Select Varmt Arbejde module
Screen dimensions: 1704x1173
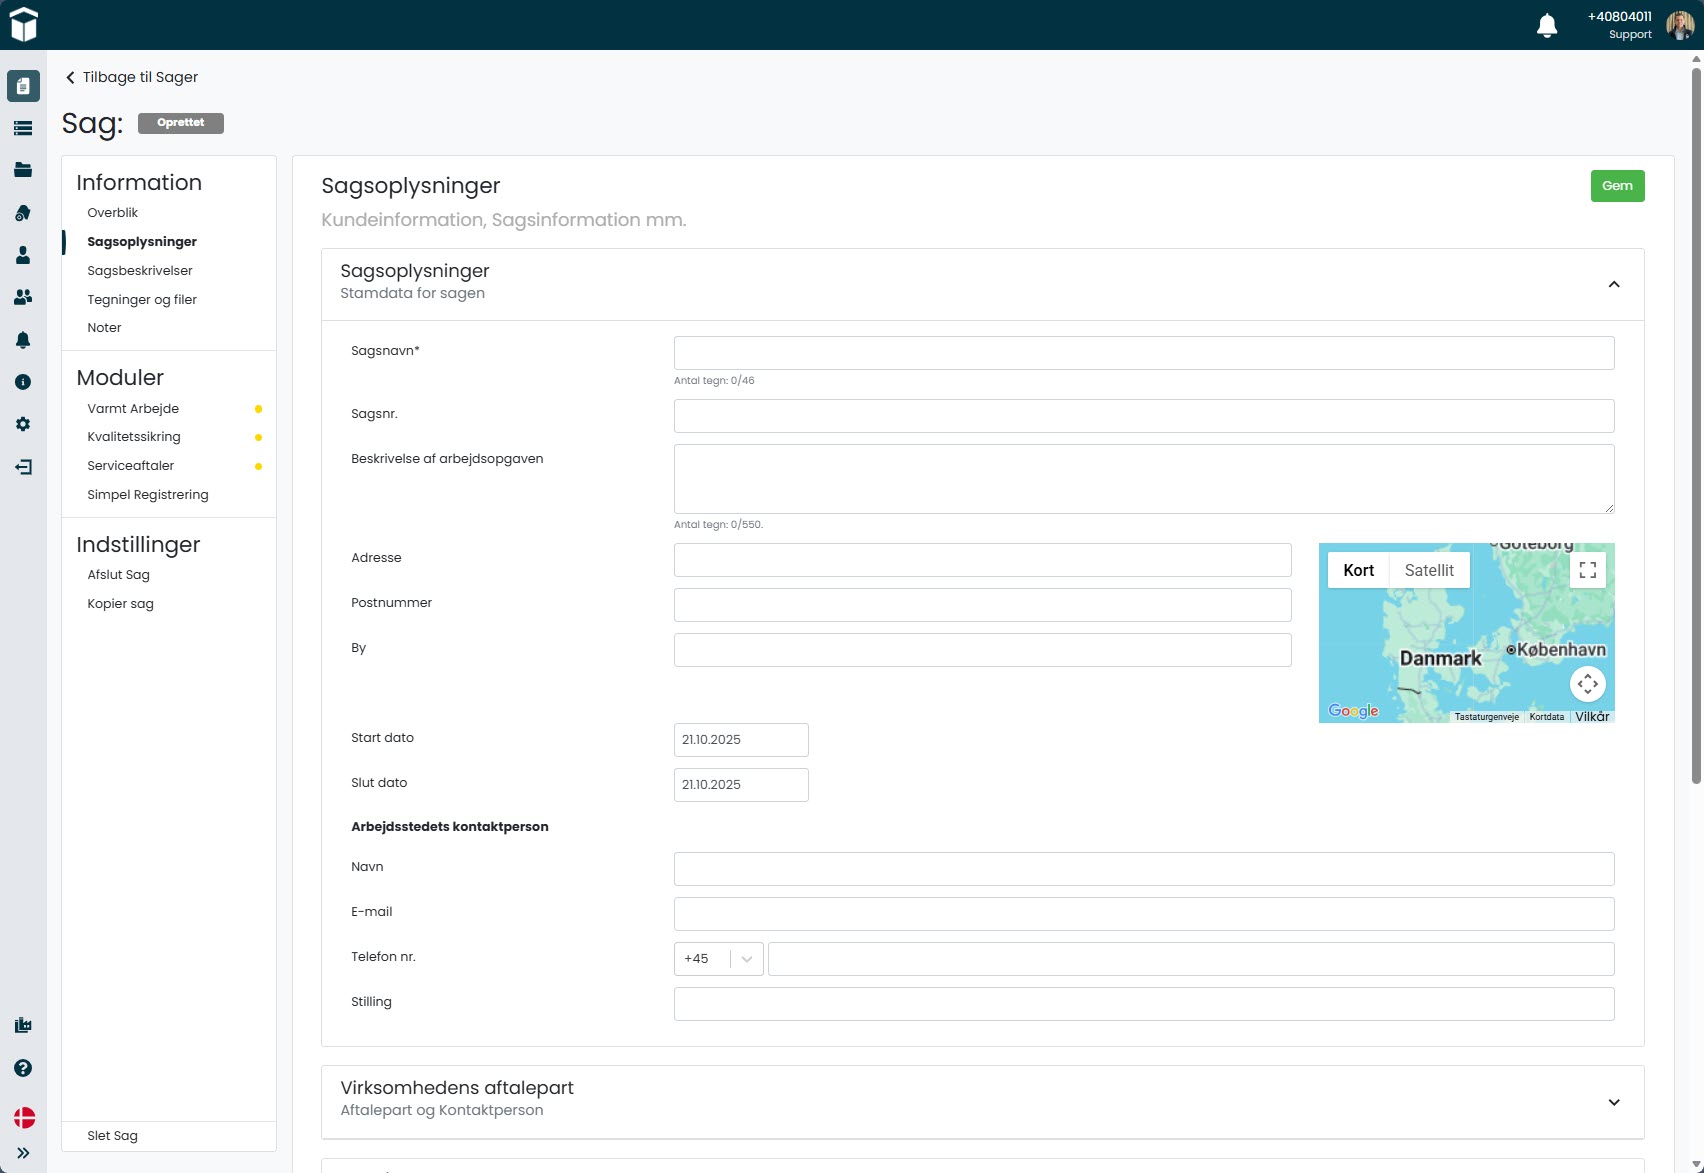point(133,409)
